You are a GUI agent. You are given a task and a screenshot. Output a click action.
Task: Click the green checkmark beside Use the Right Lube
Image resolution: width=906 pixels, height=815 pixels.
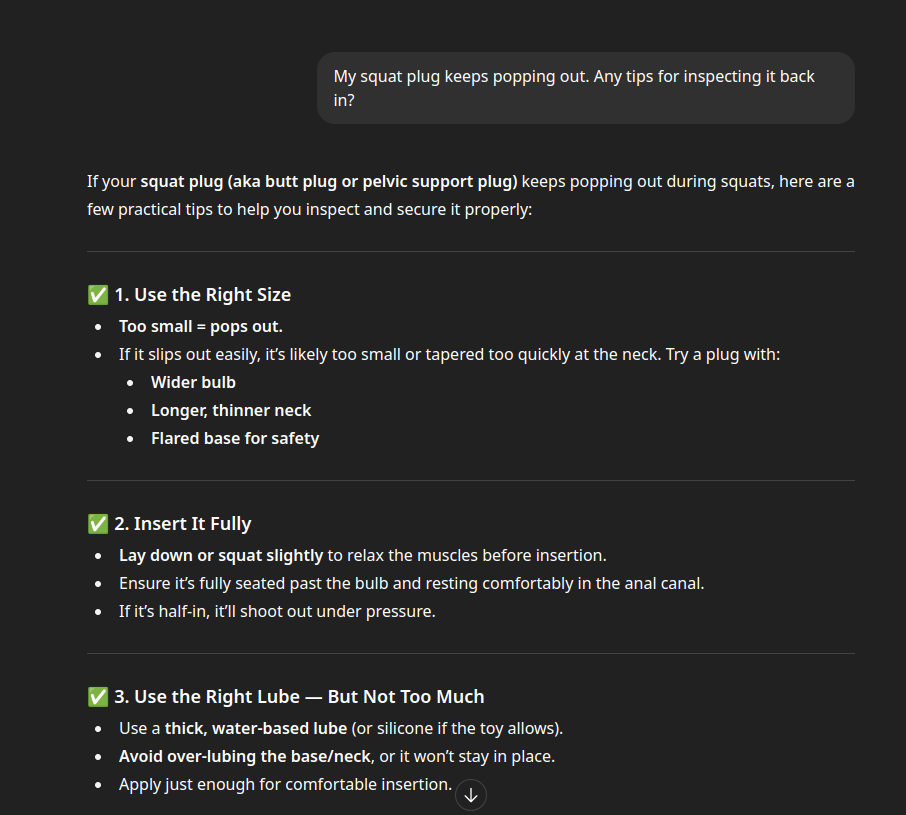click(98, 697)
